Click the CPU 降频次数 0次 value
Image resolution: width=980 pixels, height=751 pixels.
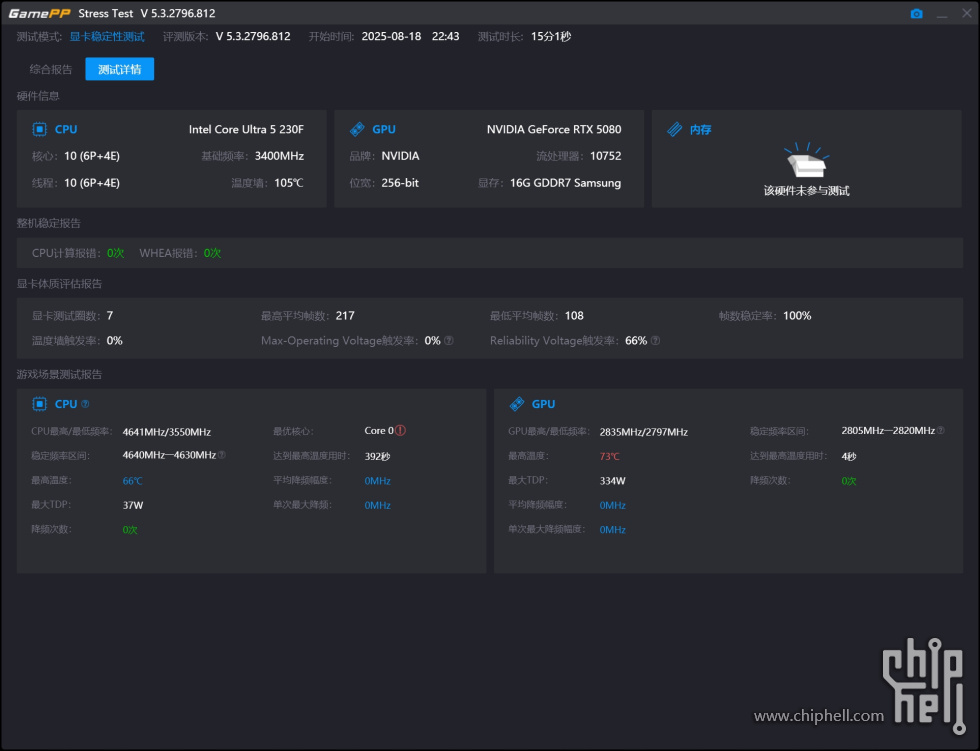coord(130,530)
